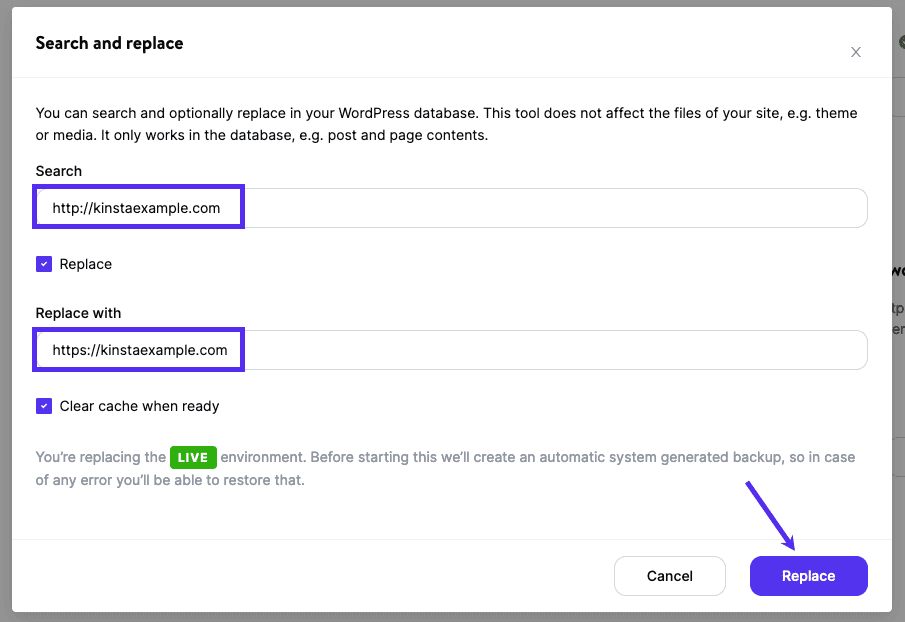Focus the Replace with input field
Screen dimensions: 905x622
550,350
